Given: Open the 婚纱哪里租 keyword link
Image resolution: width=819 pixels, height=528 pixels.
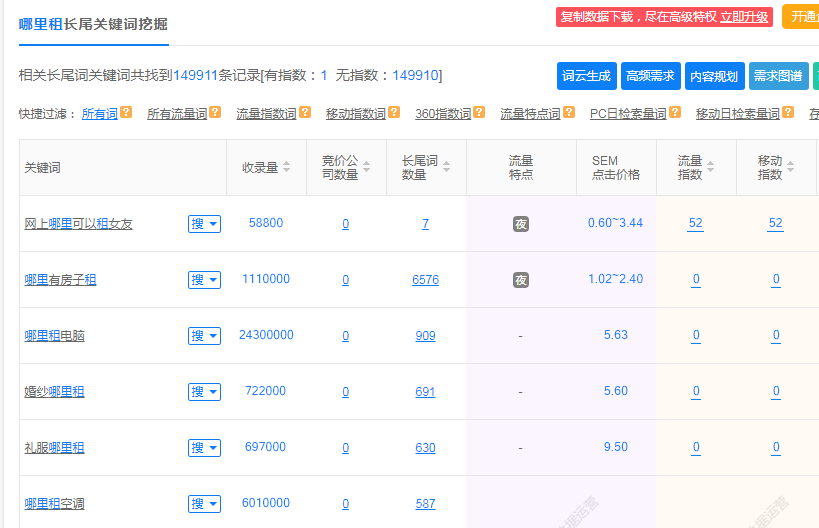Looking at the screenshot, I should (54, 392).
